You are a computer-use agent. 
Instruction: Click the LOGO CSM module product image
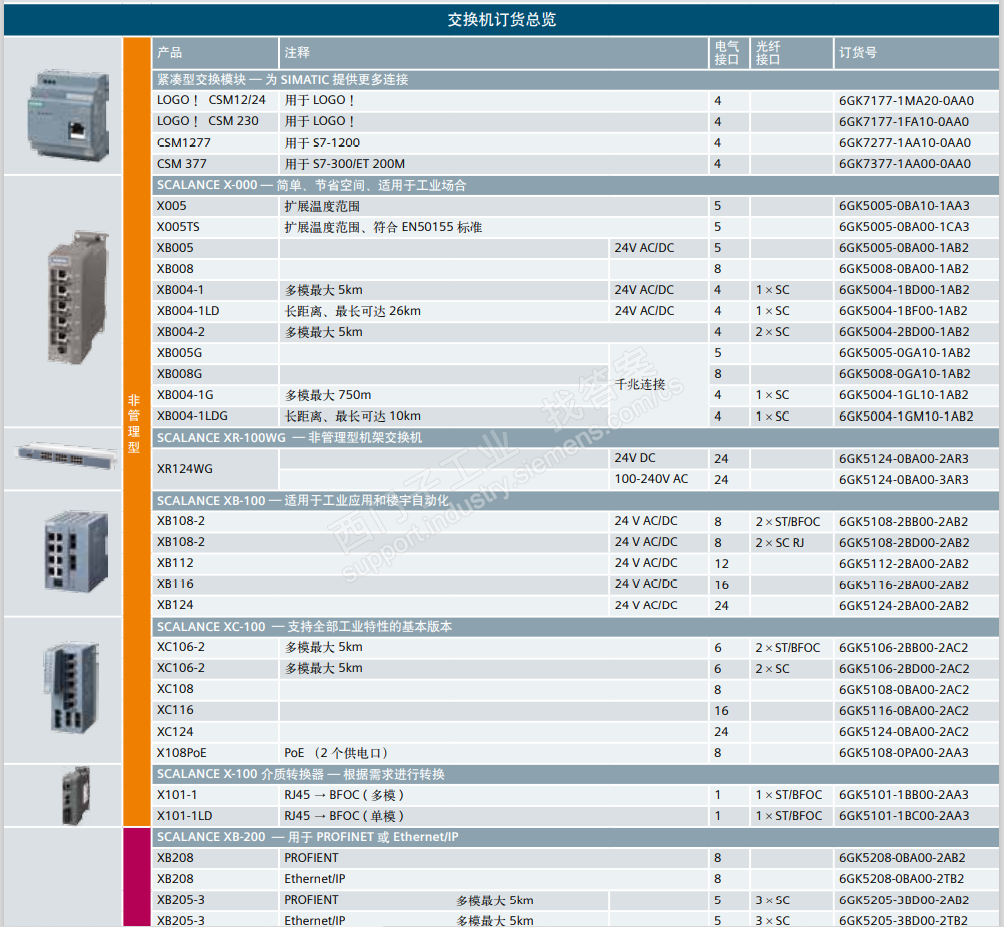click(x=67, y=115)
